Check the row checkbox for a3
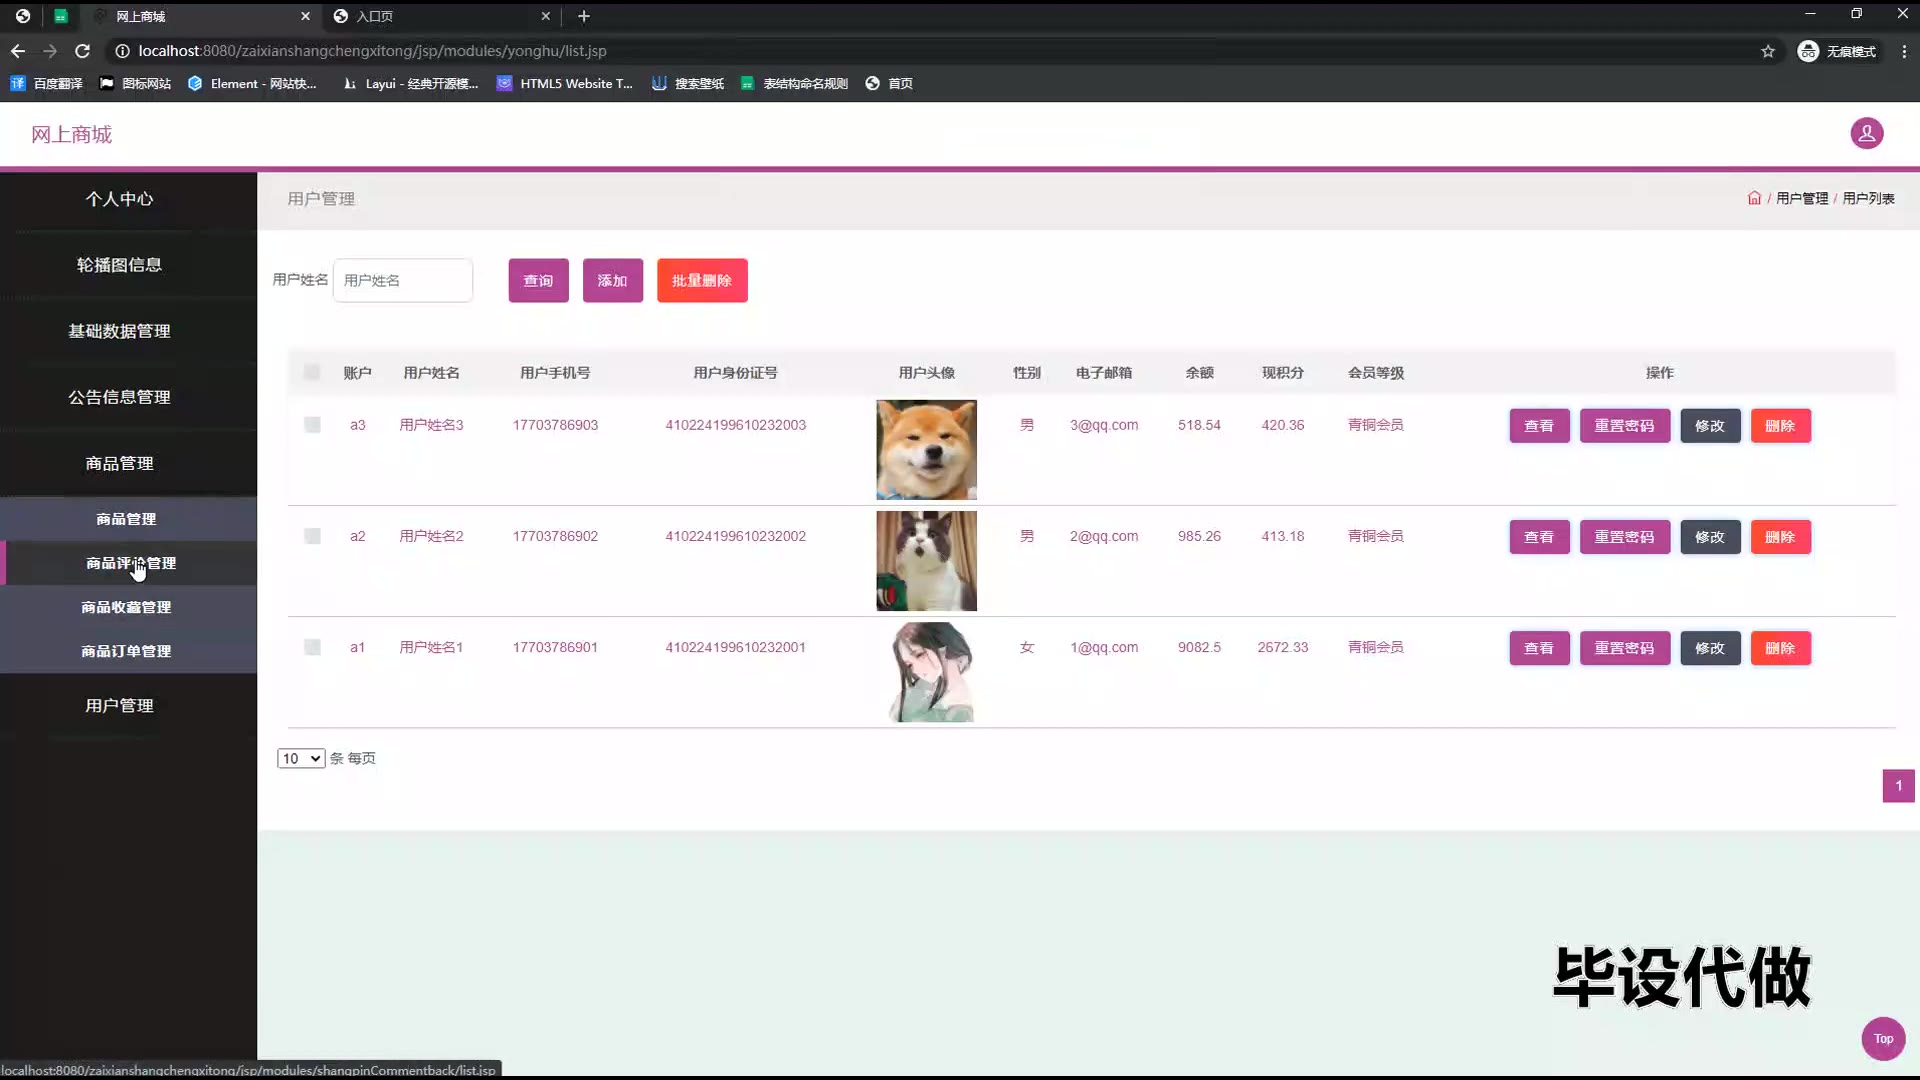The height and width of the screenshot is (1080, 1920). tap(312, 425)
